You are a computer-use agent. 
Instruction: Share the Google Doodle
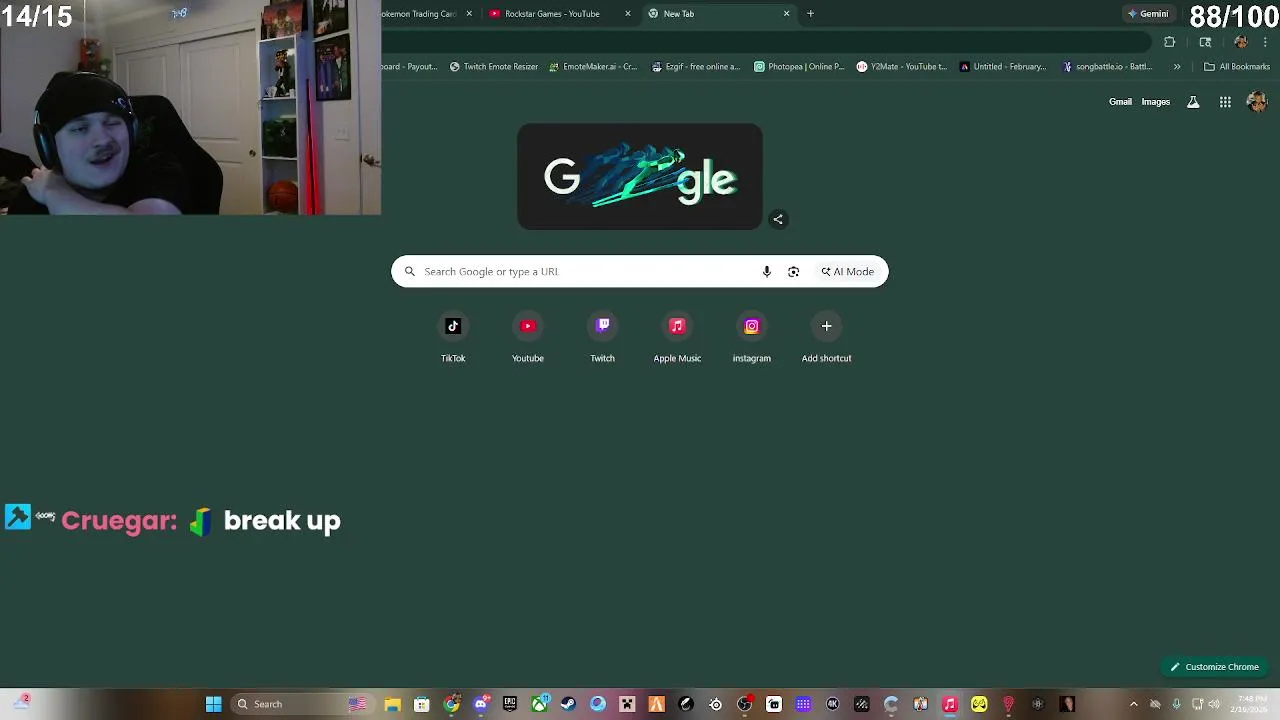[778, 219]
